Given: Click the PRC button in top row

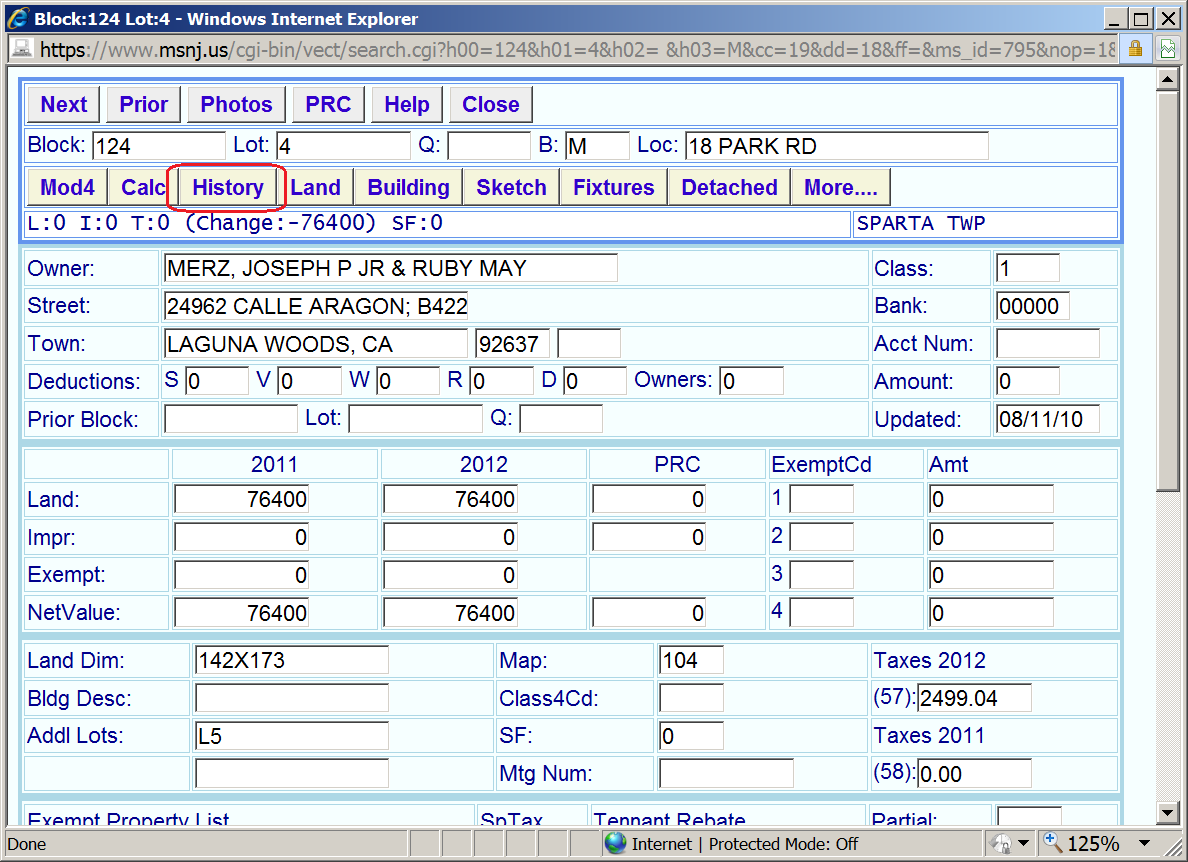Looking at the screenshot, I should tap(328, 105).
